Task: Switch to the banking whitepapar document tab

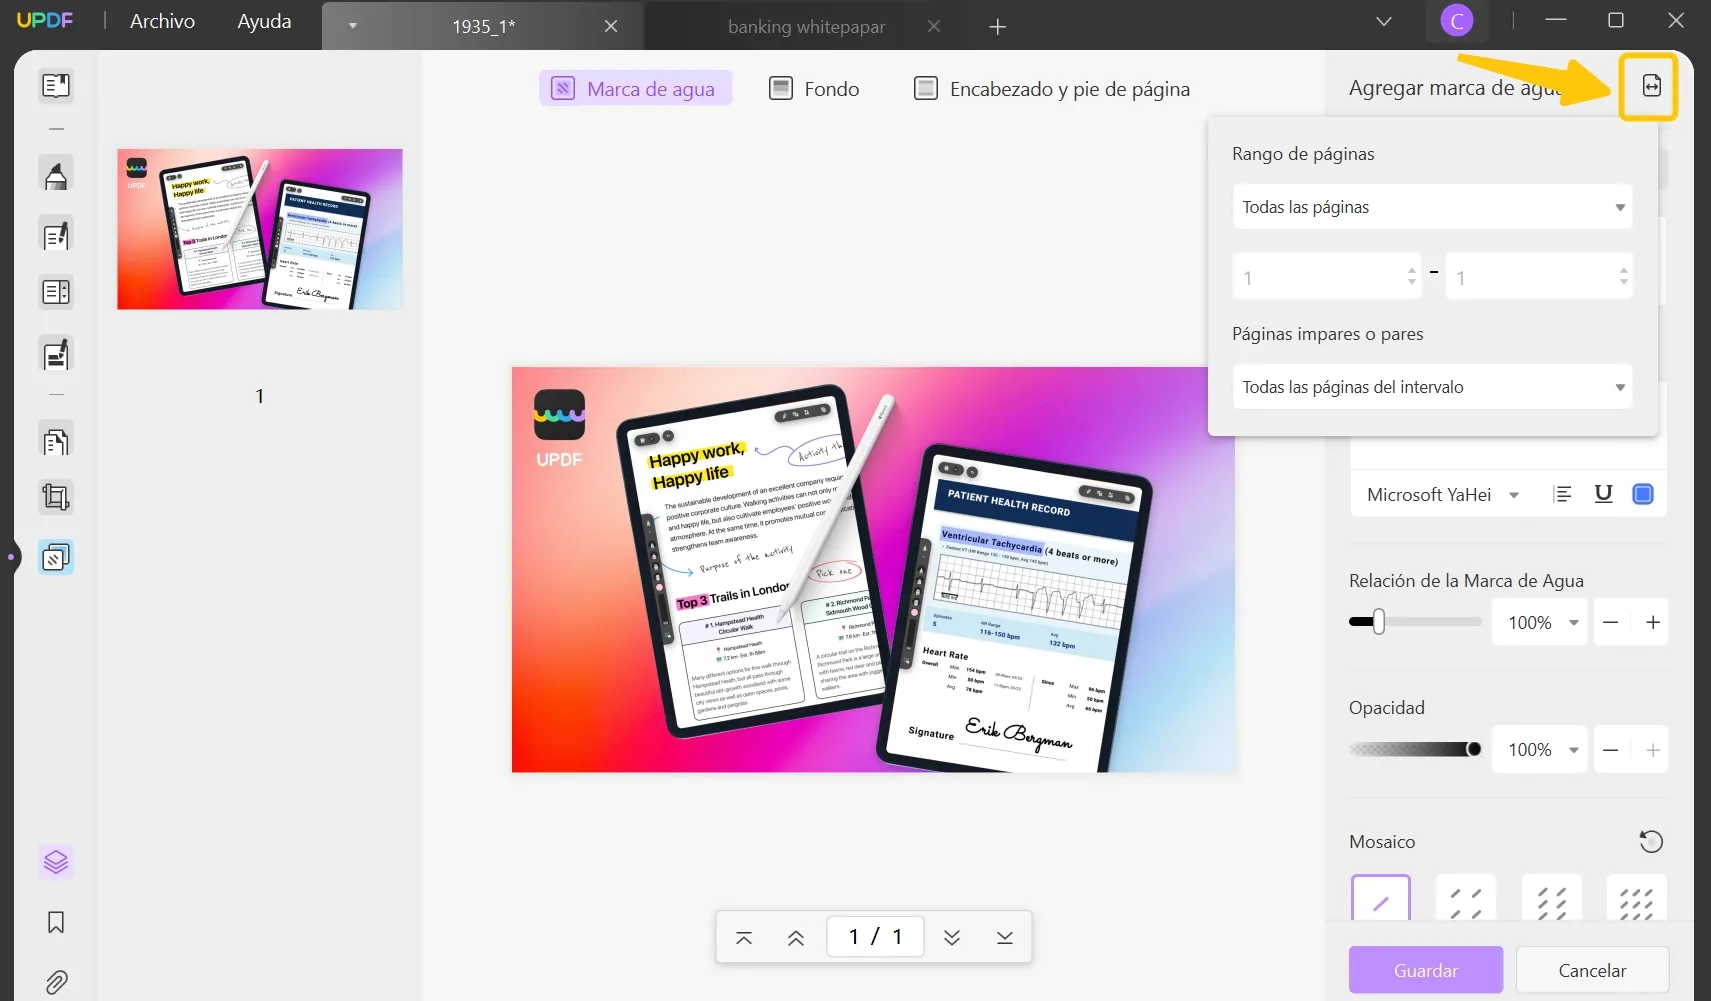Action: 806,27
